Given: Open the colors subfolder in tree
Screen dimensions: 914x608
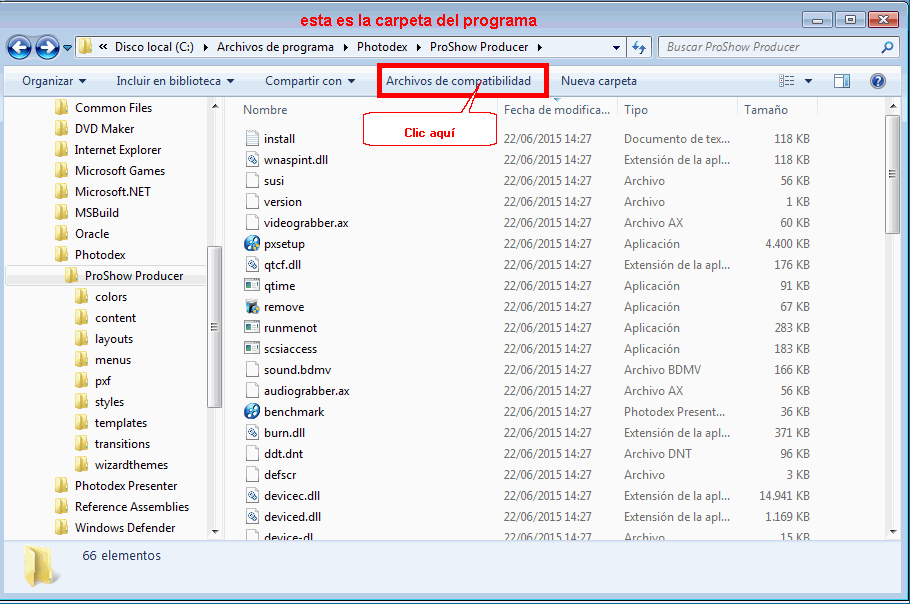Looking at the screenshot, I should (101, 297).
